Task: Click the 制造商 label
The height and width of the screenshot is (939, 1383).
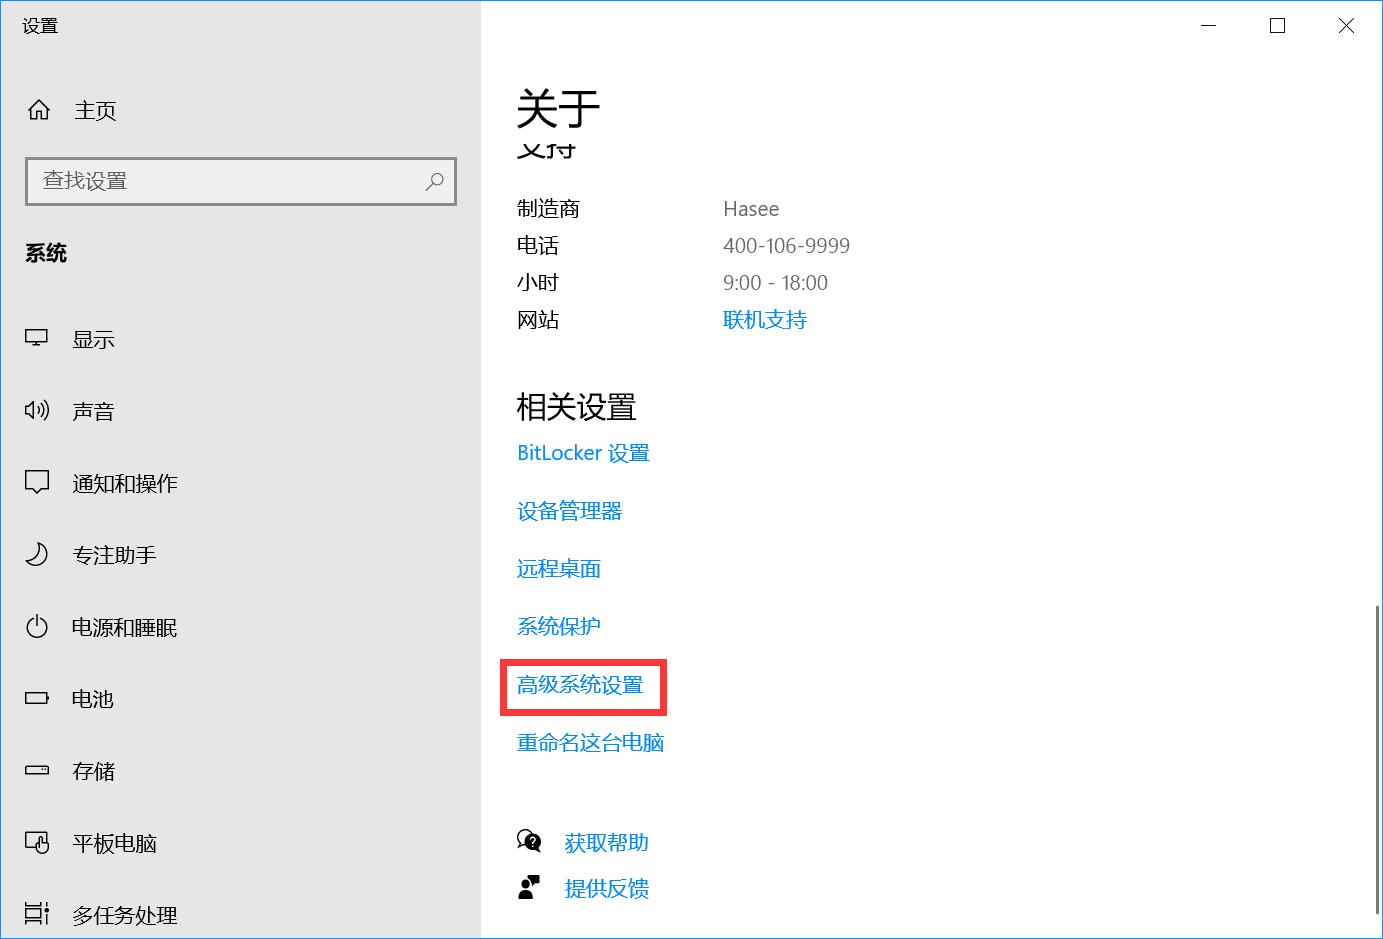Action: [x=548, y=209]
